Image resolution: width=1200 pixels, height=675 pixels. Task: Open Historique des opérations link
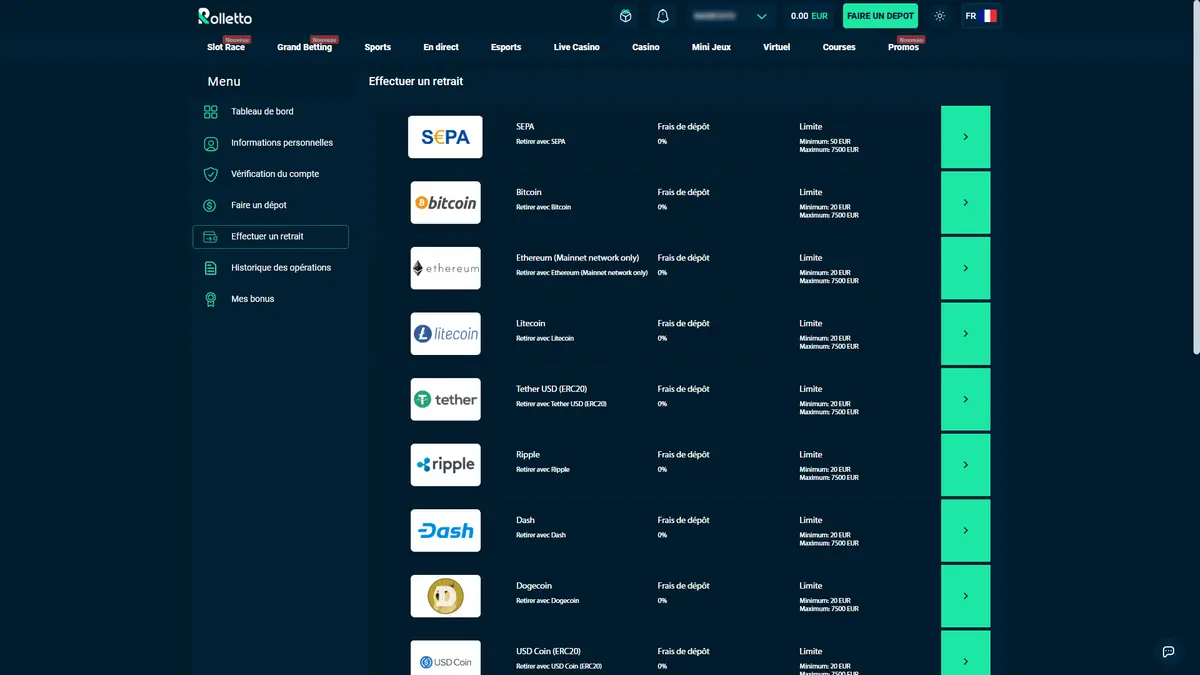coord(281,268)
